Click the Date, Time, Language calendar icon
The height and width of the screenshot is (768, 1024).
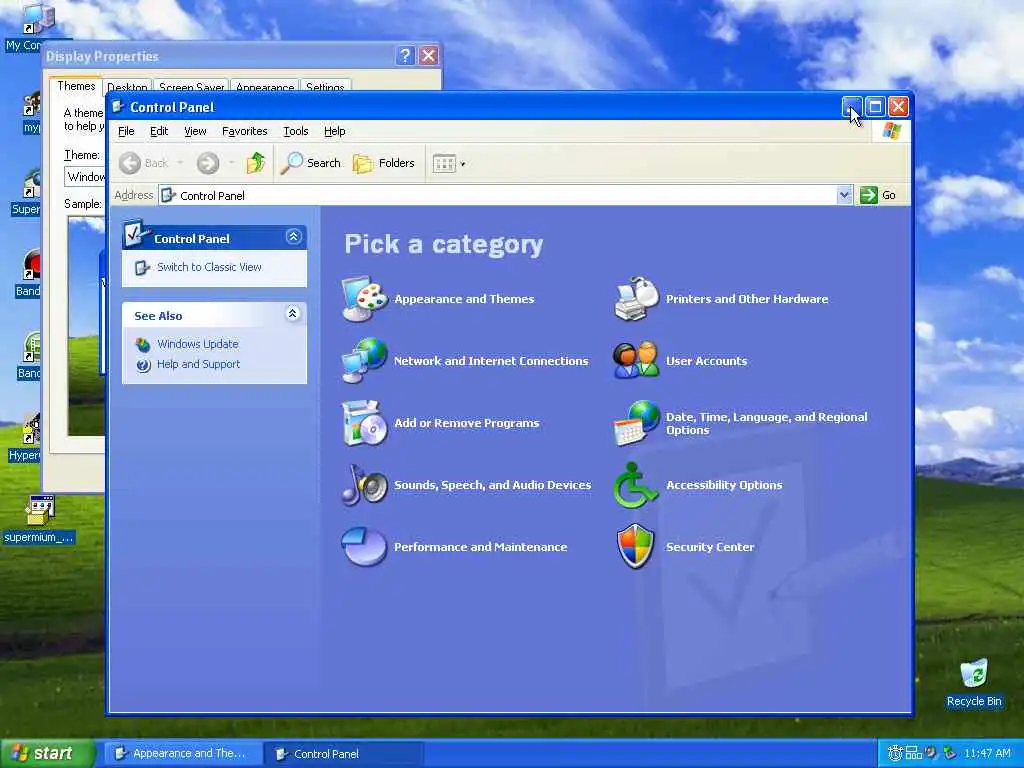pos(637,423)
